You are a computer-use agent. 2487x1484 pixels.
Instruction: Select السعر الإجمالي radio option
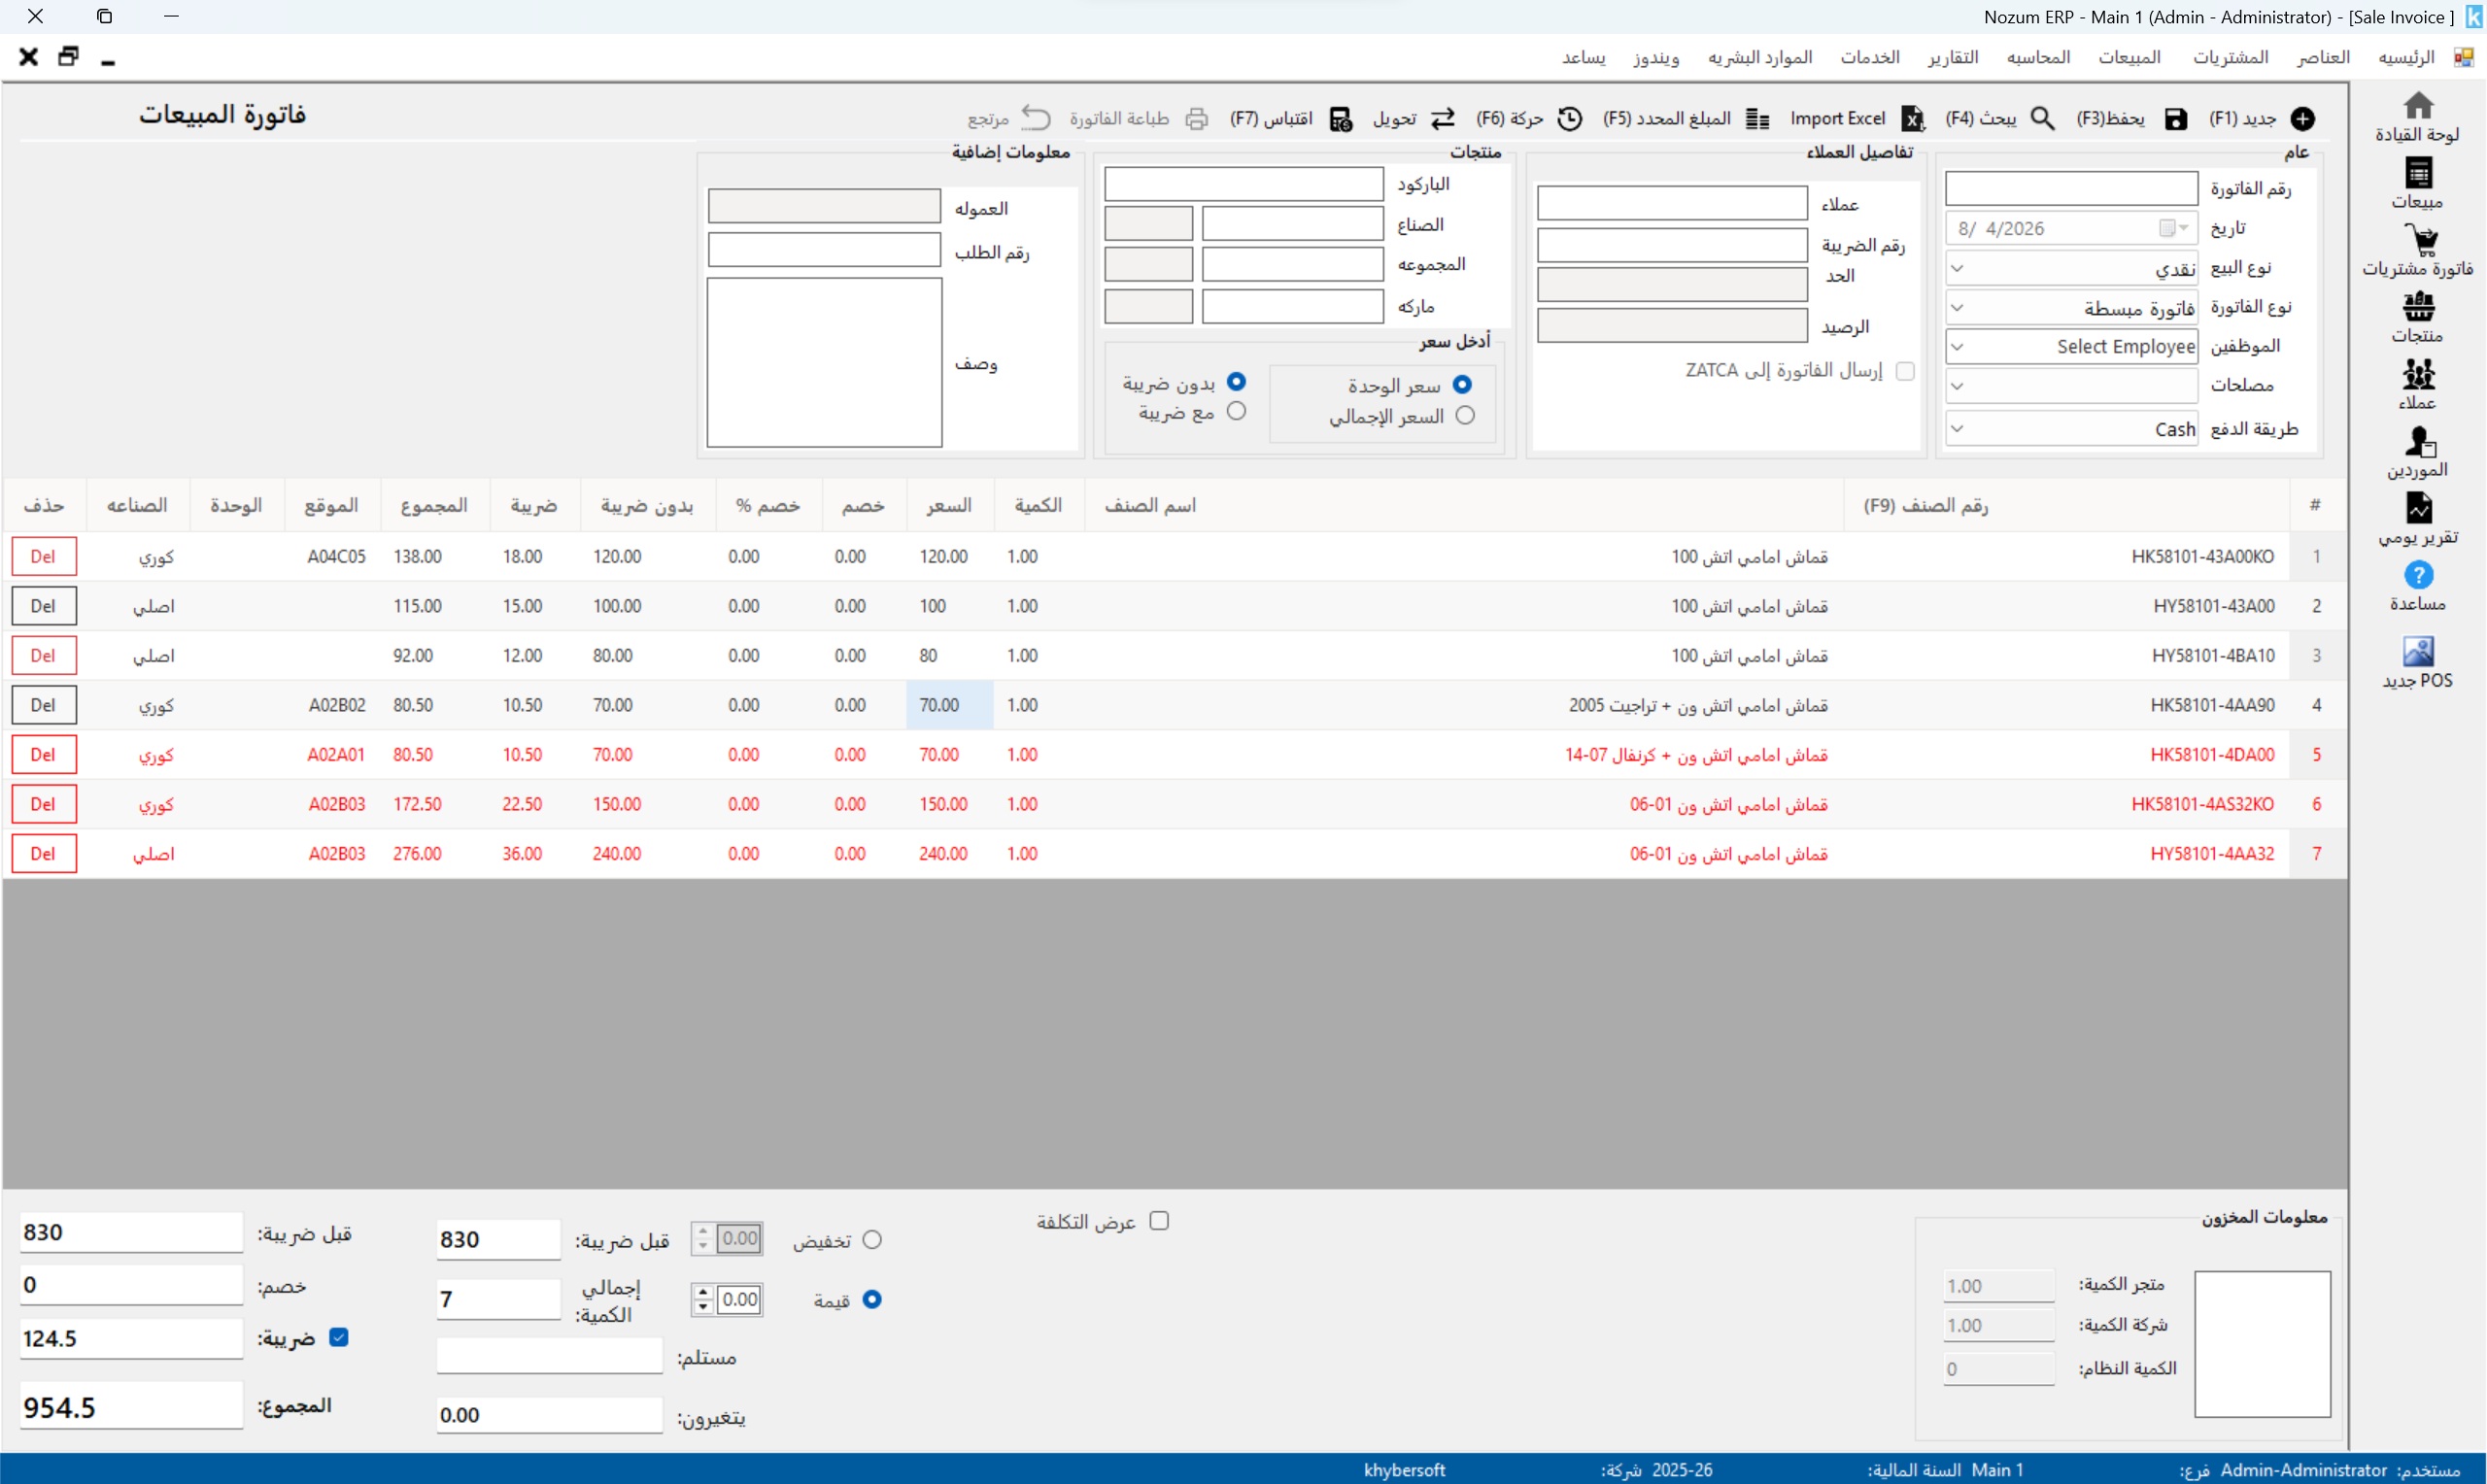pyautogui.click(x=1465, y=415)
